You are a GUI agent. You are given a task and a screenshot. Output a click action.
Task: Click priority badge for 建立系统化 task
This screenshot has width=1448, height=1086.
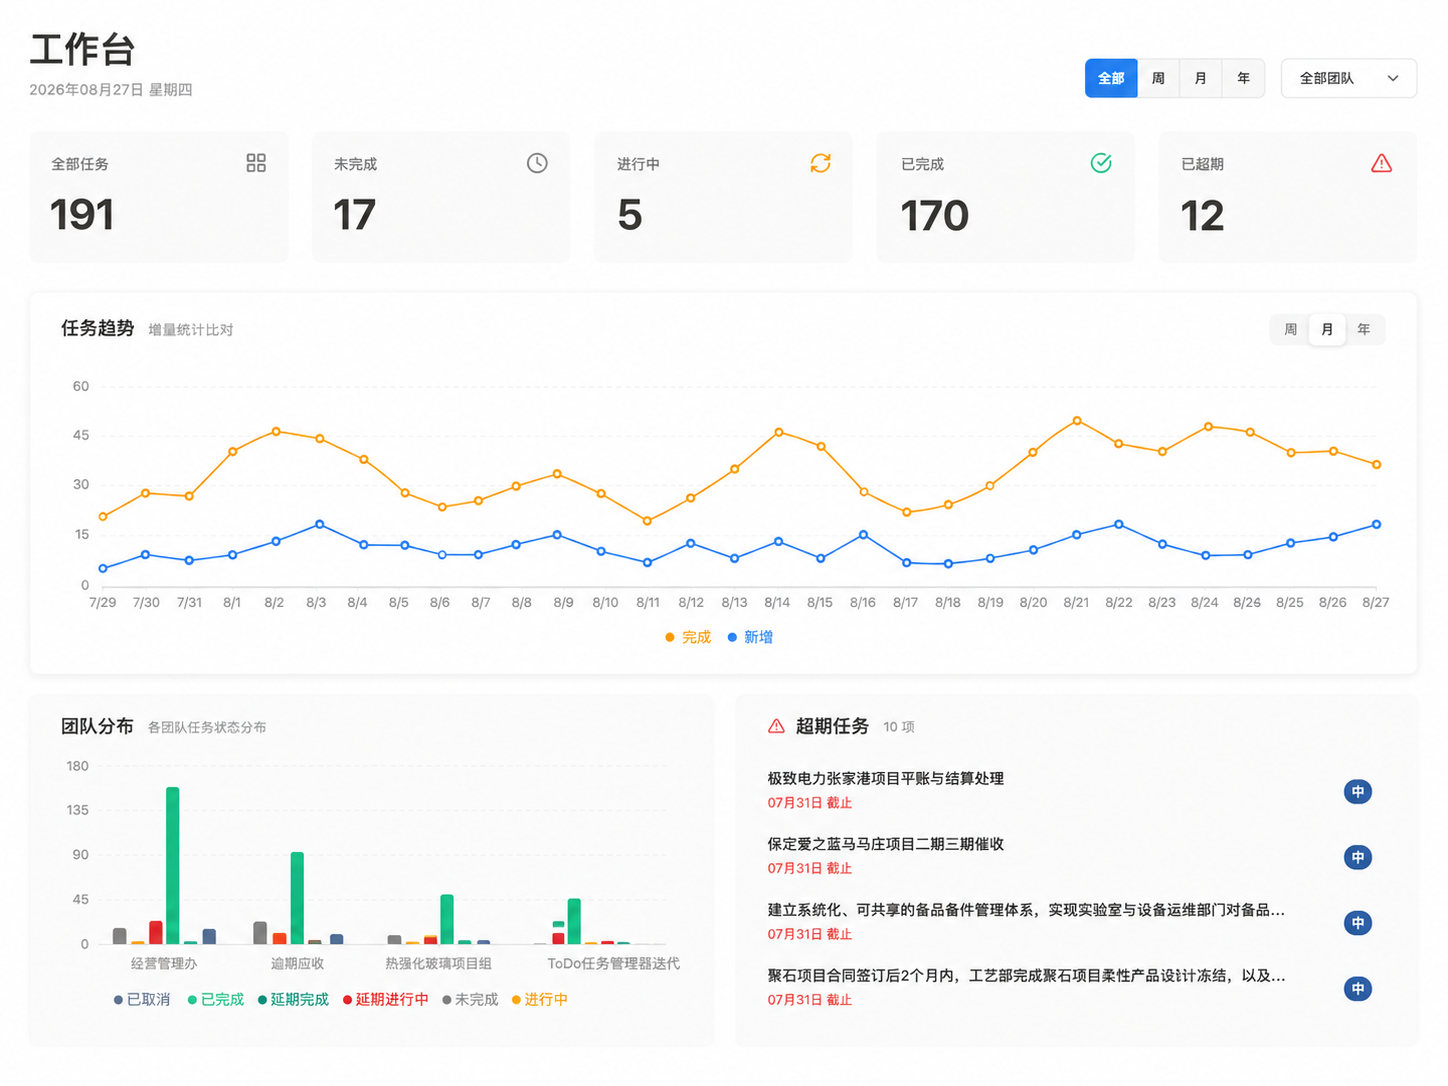tap(1357, 923)
